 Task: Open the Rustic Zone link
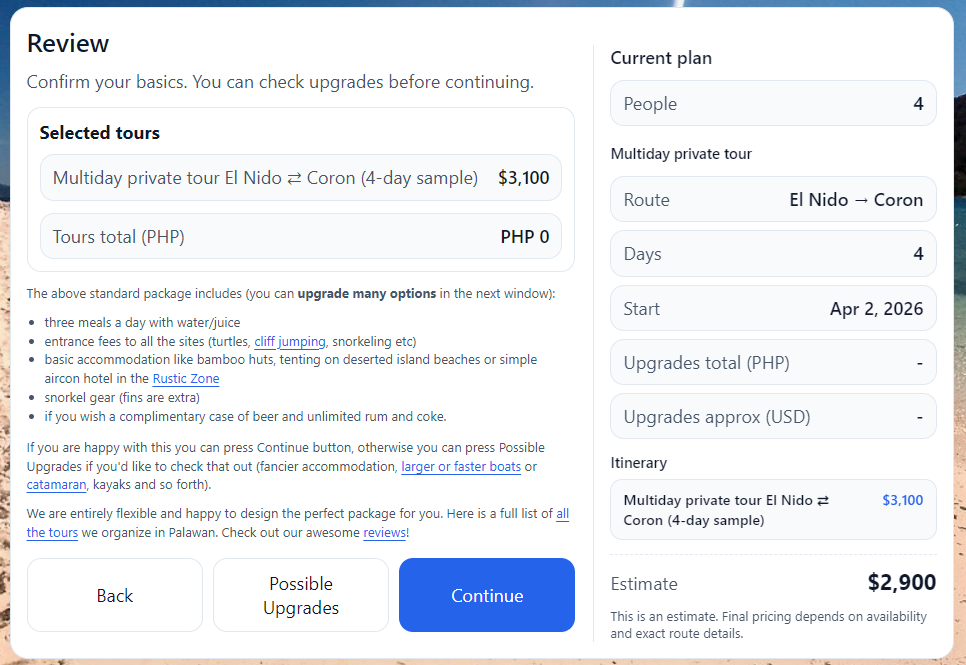point(186,379)
